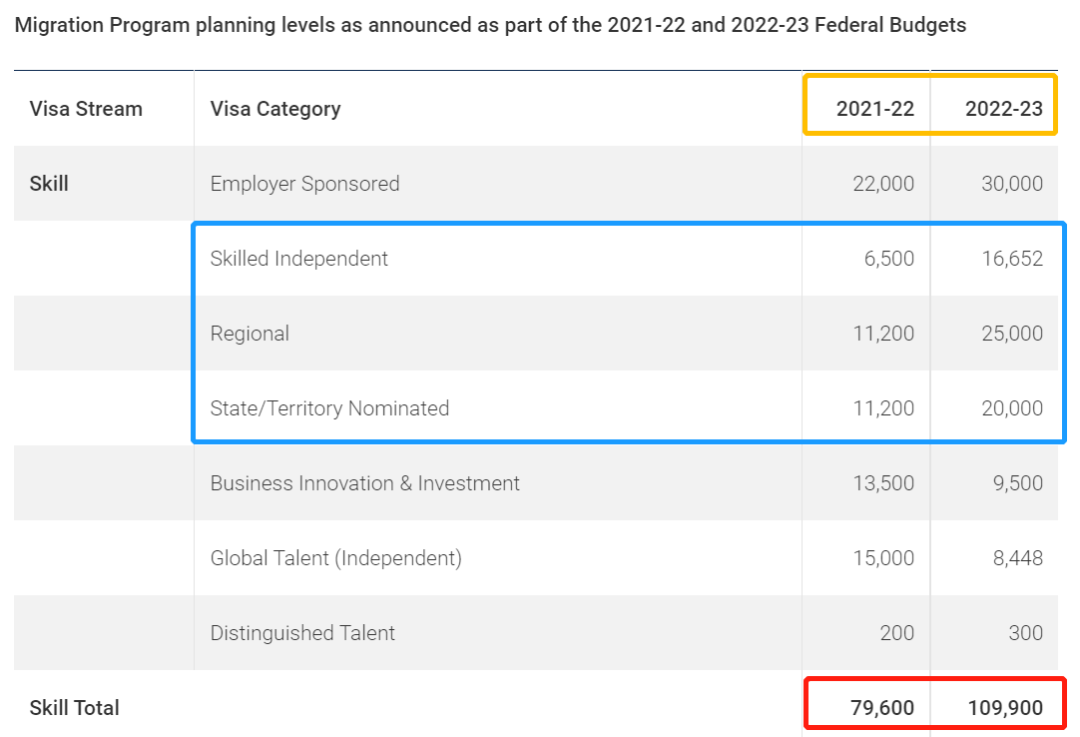Click the Migration Program planning levels title
Image resolution: width=1080 pixels, height=737 pixels.
[x=490, y=25]
